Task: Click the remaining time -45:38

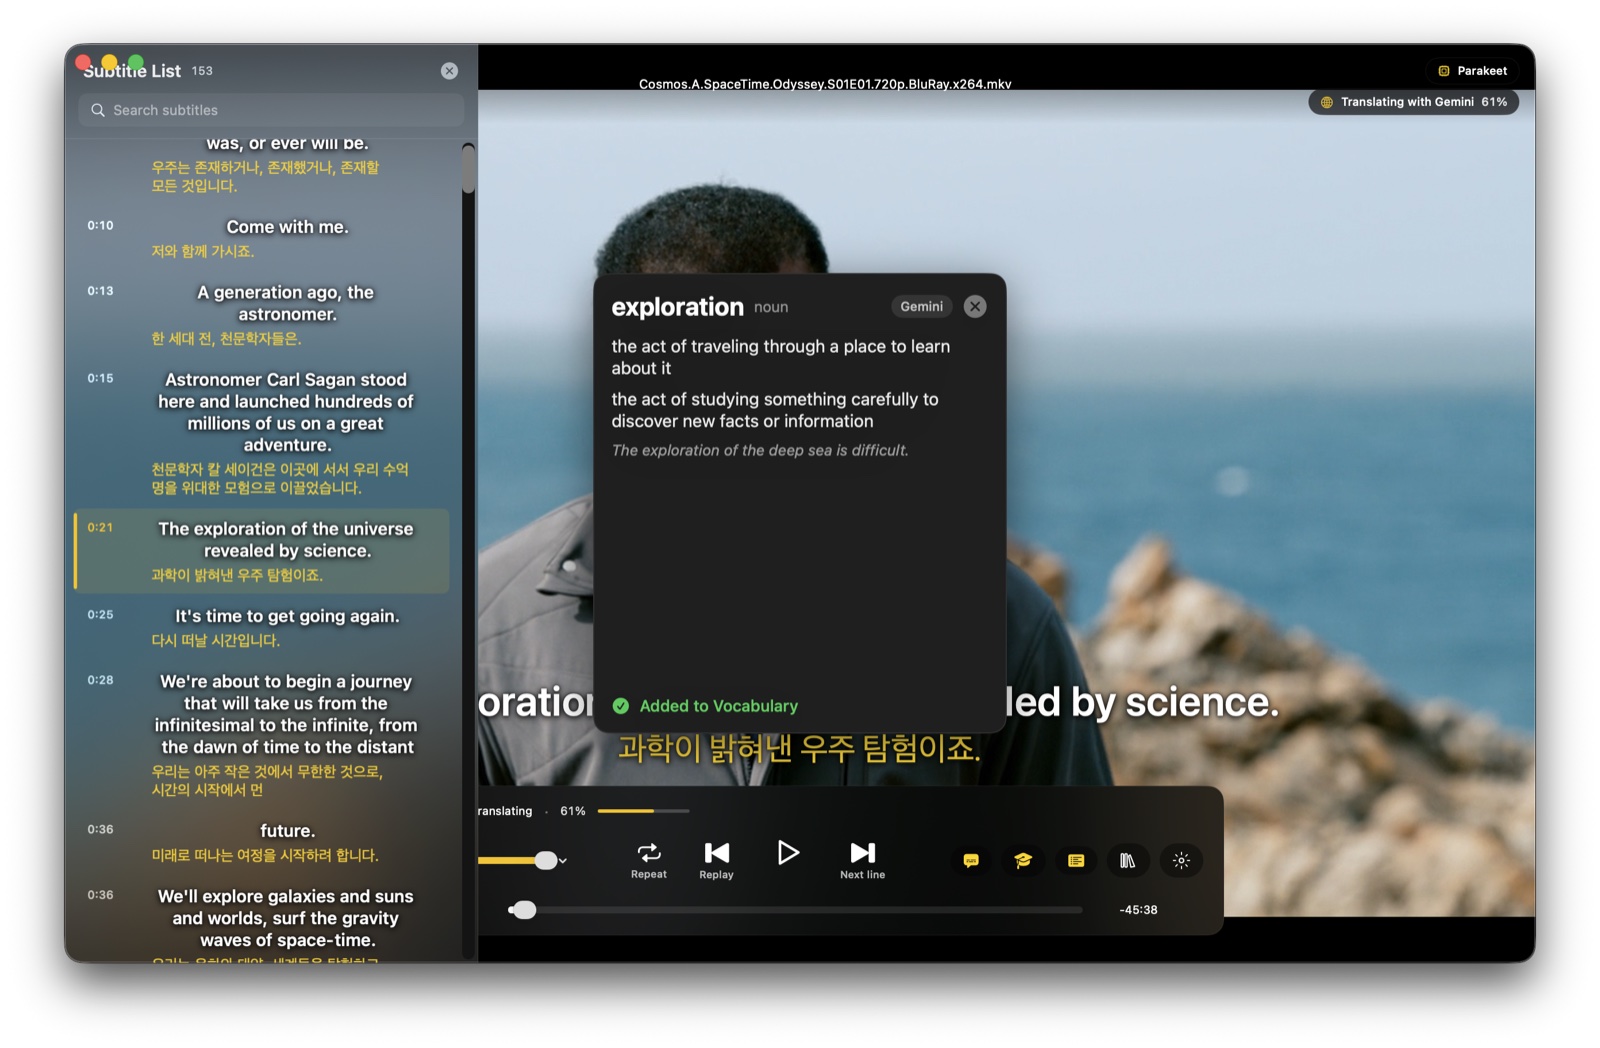Action: [x=1138, y=910]
